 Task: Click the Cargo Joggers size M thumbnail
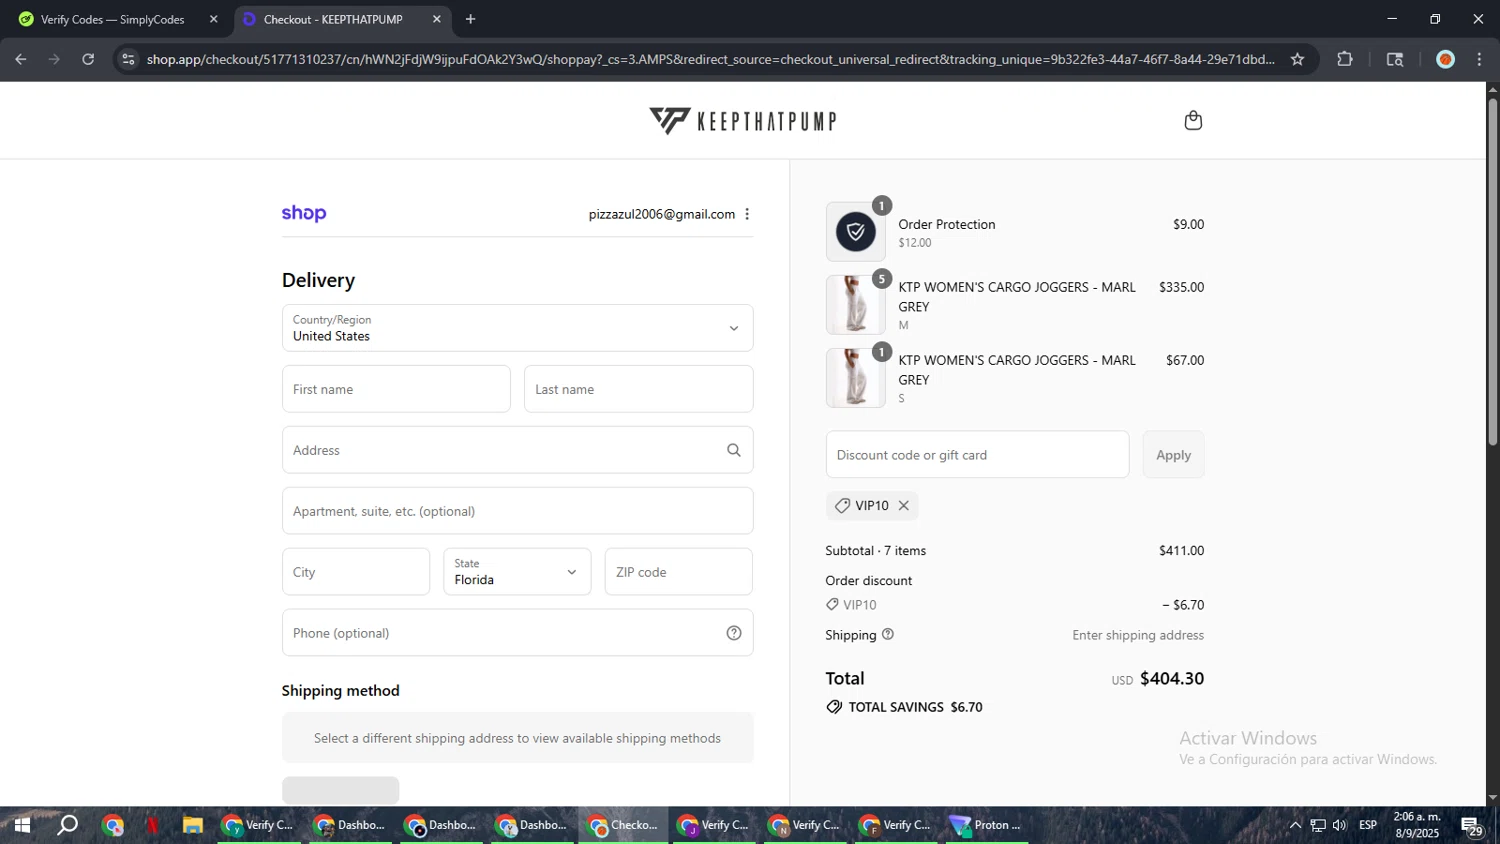[855, 305]
